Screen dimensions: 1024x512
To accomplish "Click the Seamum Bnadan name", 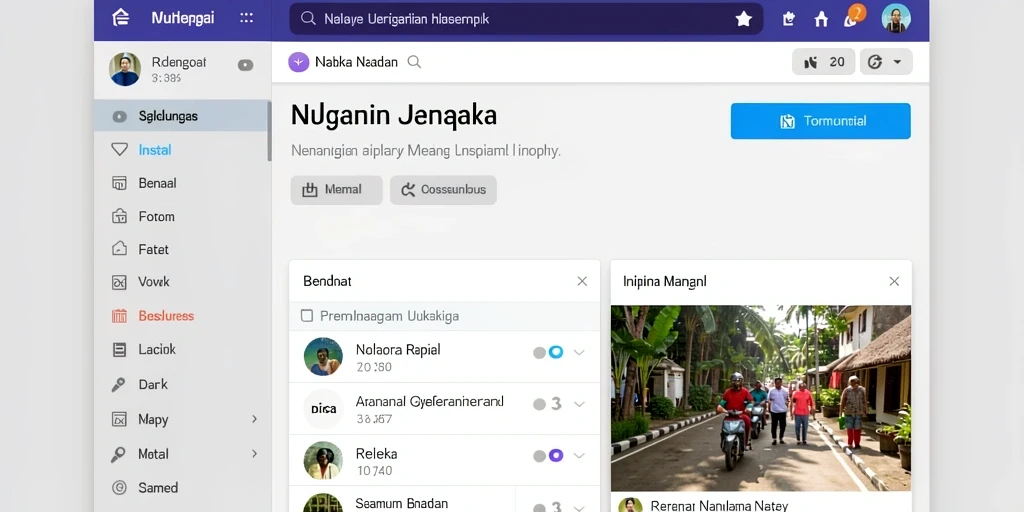I will pyautogui.click(x=402, y=504).
